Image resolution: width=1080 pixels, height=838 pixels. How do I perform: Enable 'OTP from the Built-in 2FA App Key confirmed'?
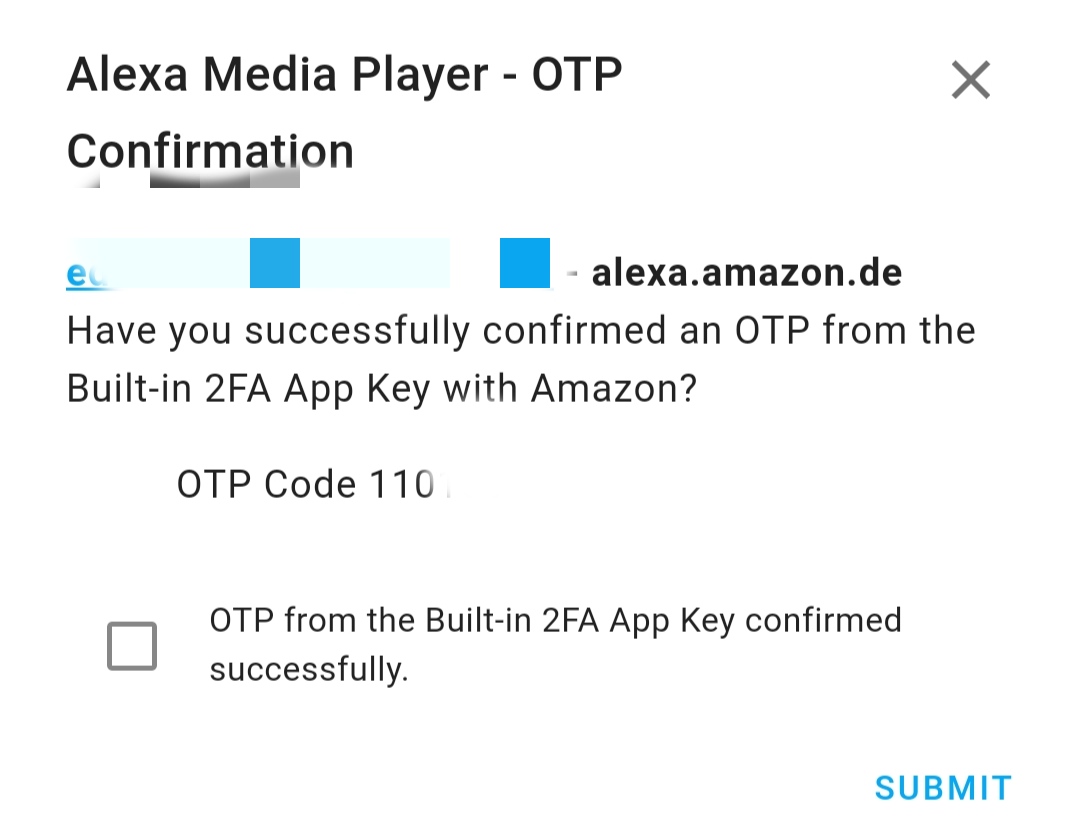[x=131, y=645]
